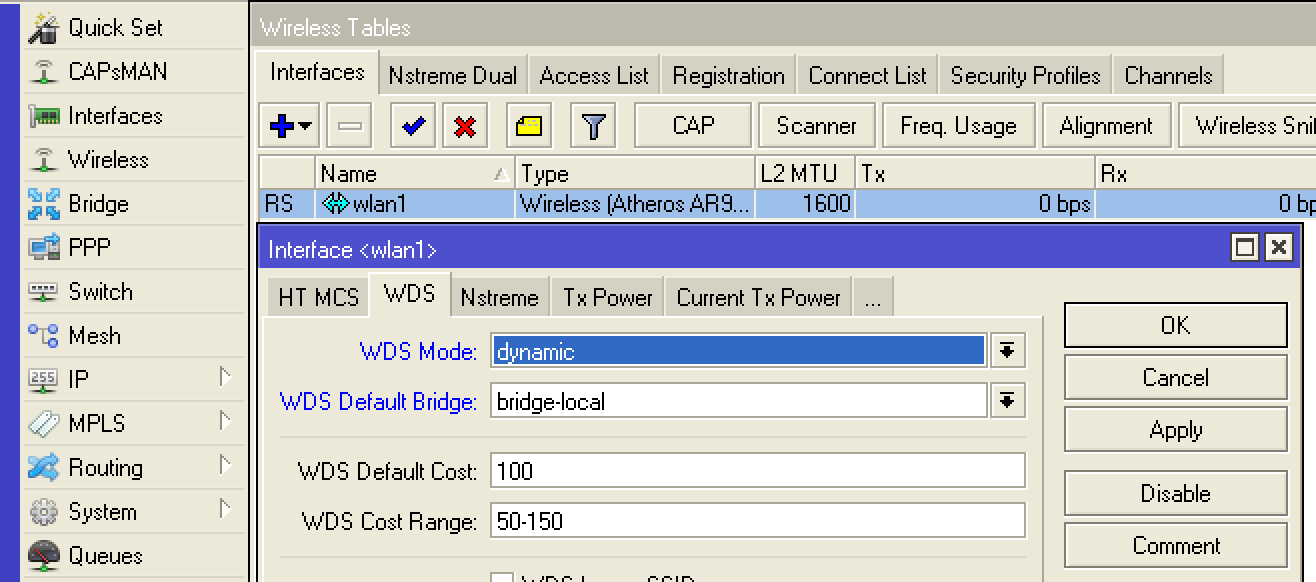Click OK in the wlan1 dialog

(1175, 326)
